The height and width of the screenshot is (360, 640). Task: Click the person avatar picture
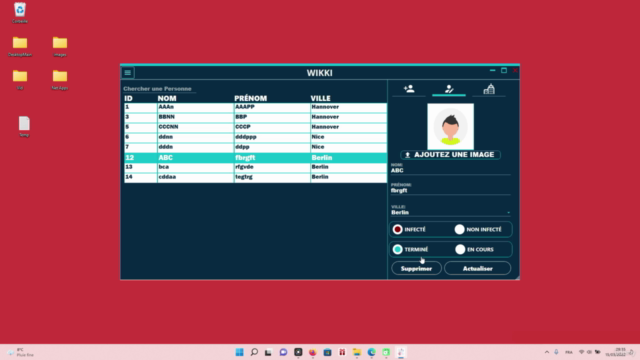(451, 127)
